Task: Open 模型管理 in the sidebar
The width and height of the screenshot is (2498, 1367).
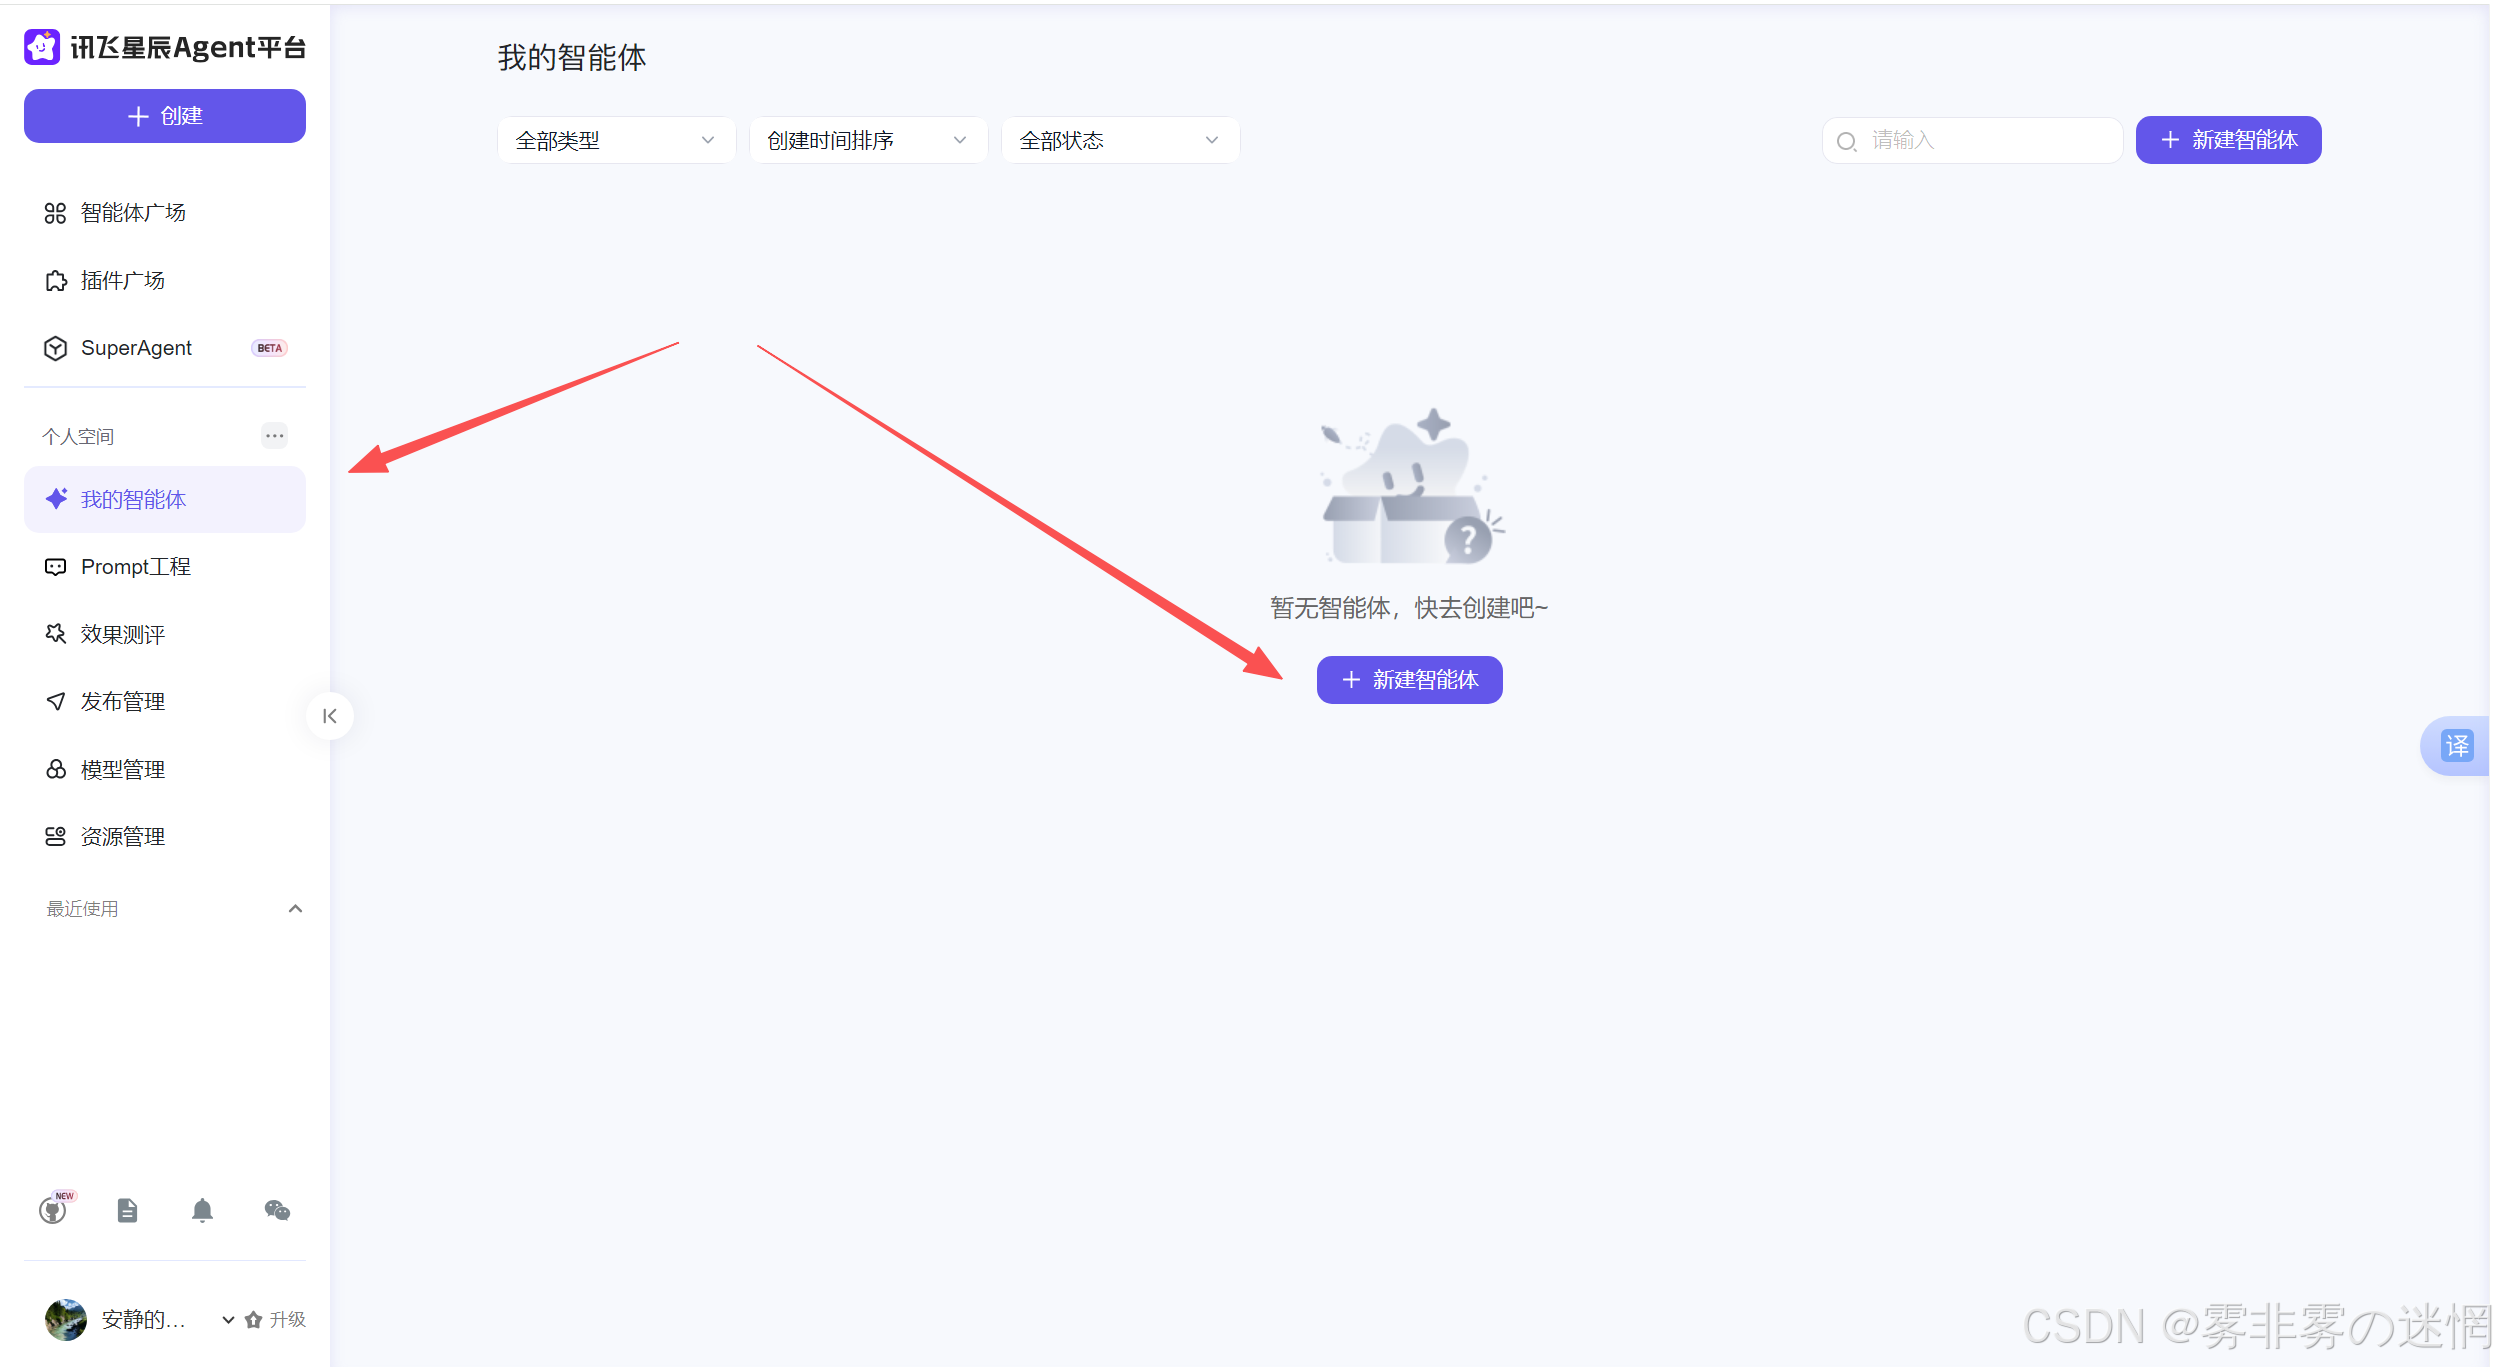Action: pos(123,770)
